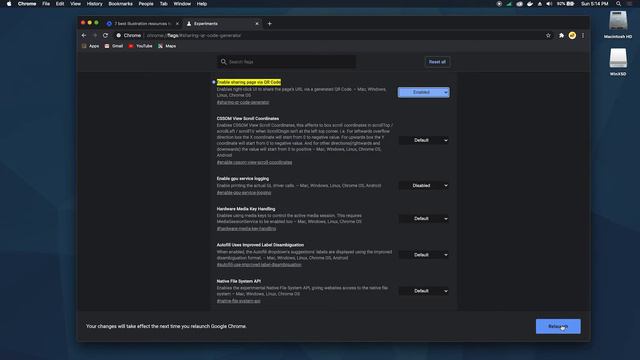The image size is (640, 360).
Task: Open the Tab menu
Action: click(x=164, y=4)
